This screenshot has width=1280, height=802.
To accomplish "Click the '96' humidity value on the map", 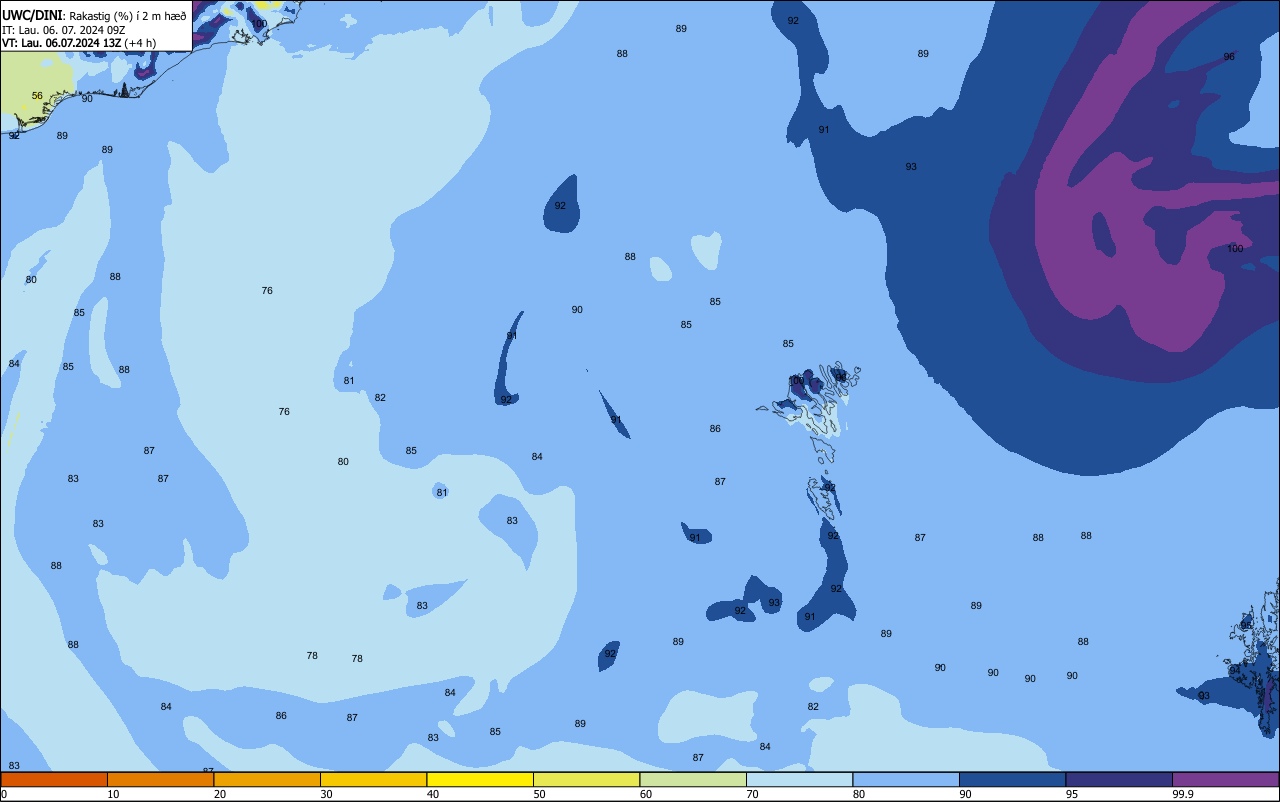I will point(1229,57).
